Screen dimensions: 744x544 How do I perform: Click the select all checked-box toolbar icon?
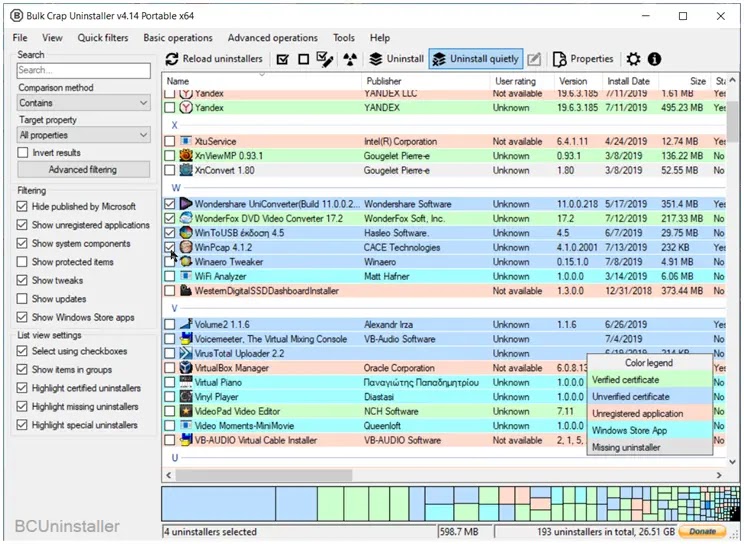point(282,59)
